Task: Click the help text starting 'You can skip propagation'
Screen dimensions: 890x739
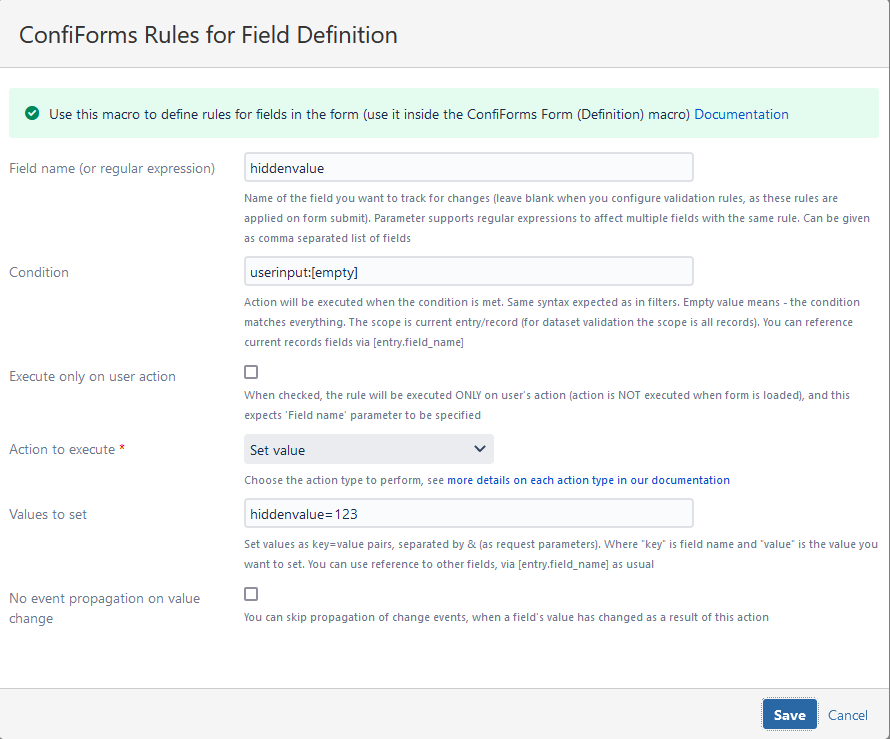Action: click(x=506, y=617)
